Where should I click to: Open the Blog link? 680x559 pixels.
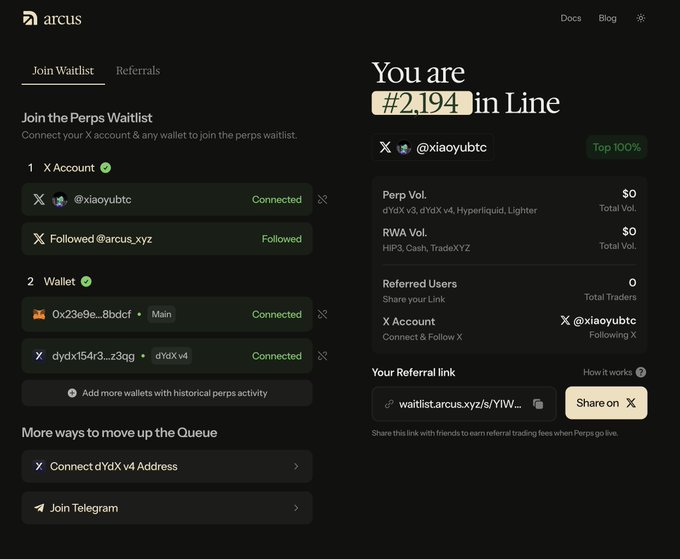(x=607, y=18)
